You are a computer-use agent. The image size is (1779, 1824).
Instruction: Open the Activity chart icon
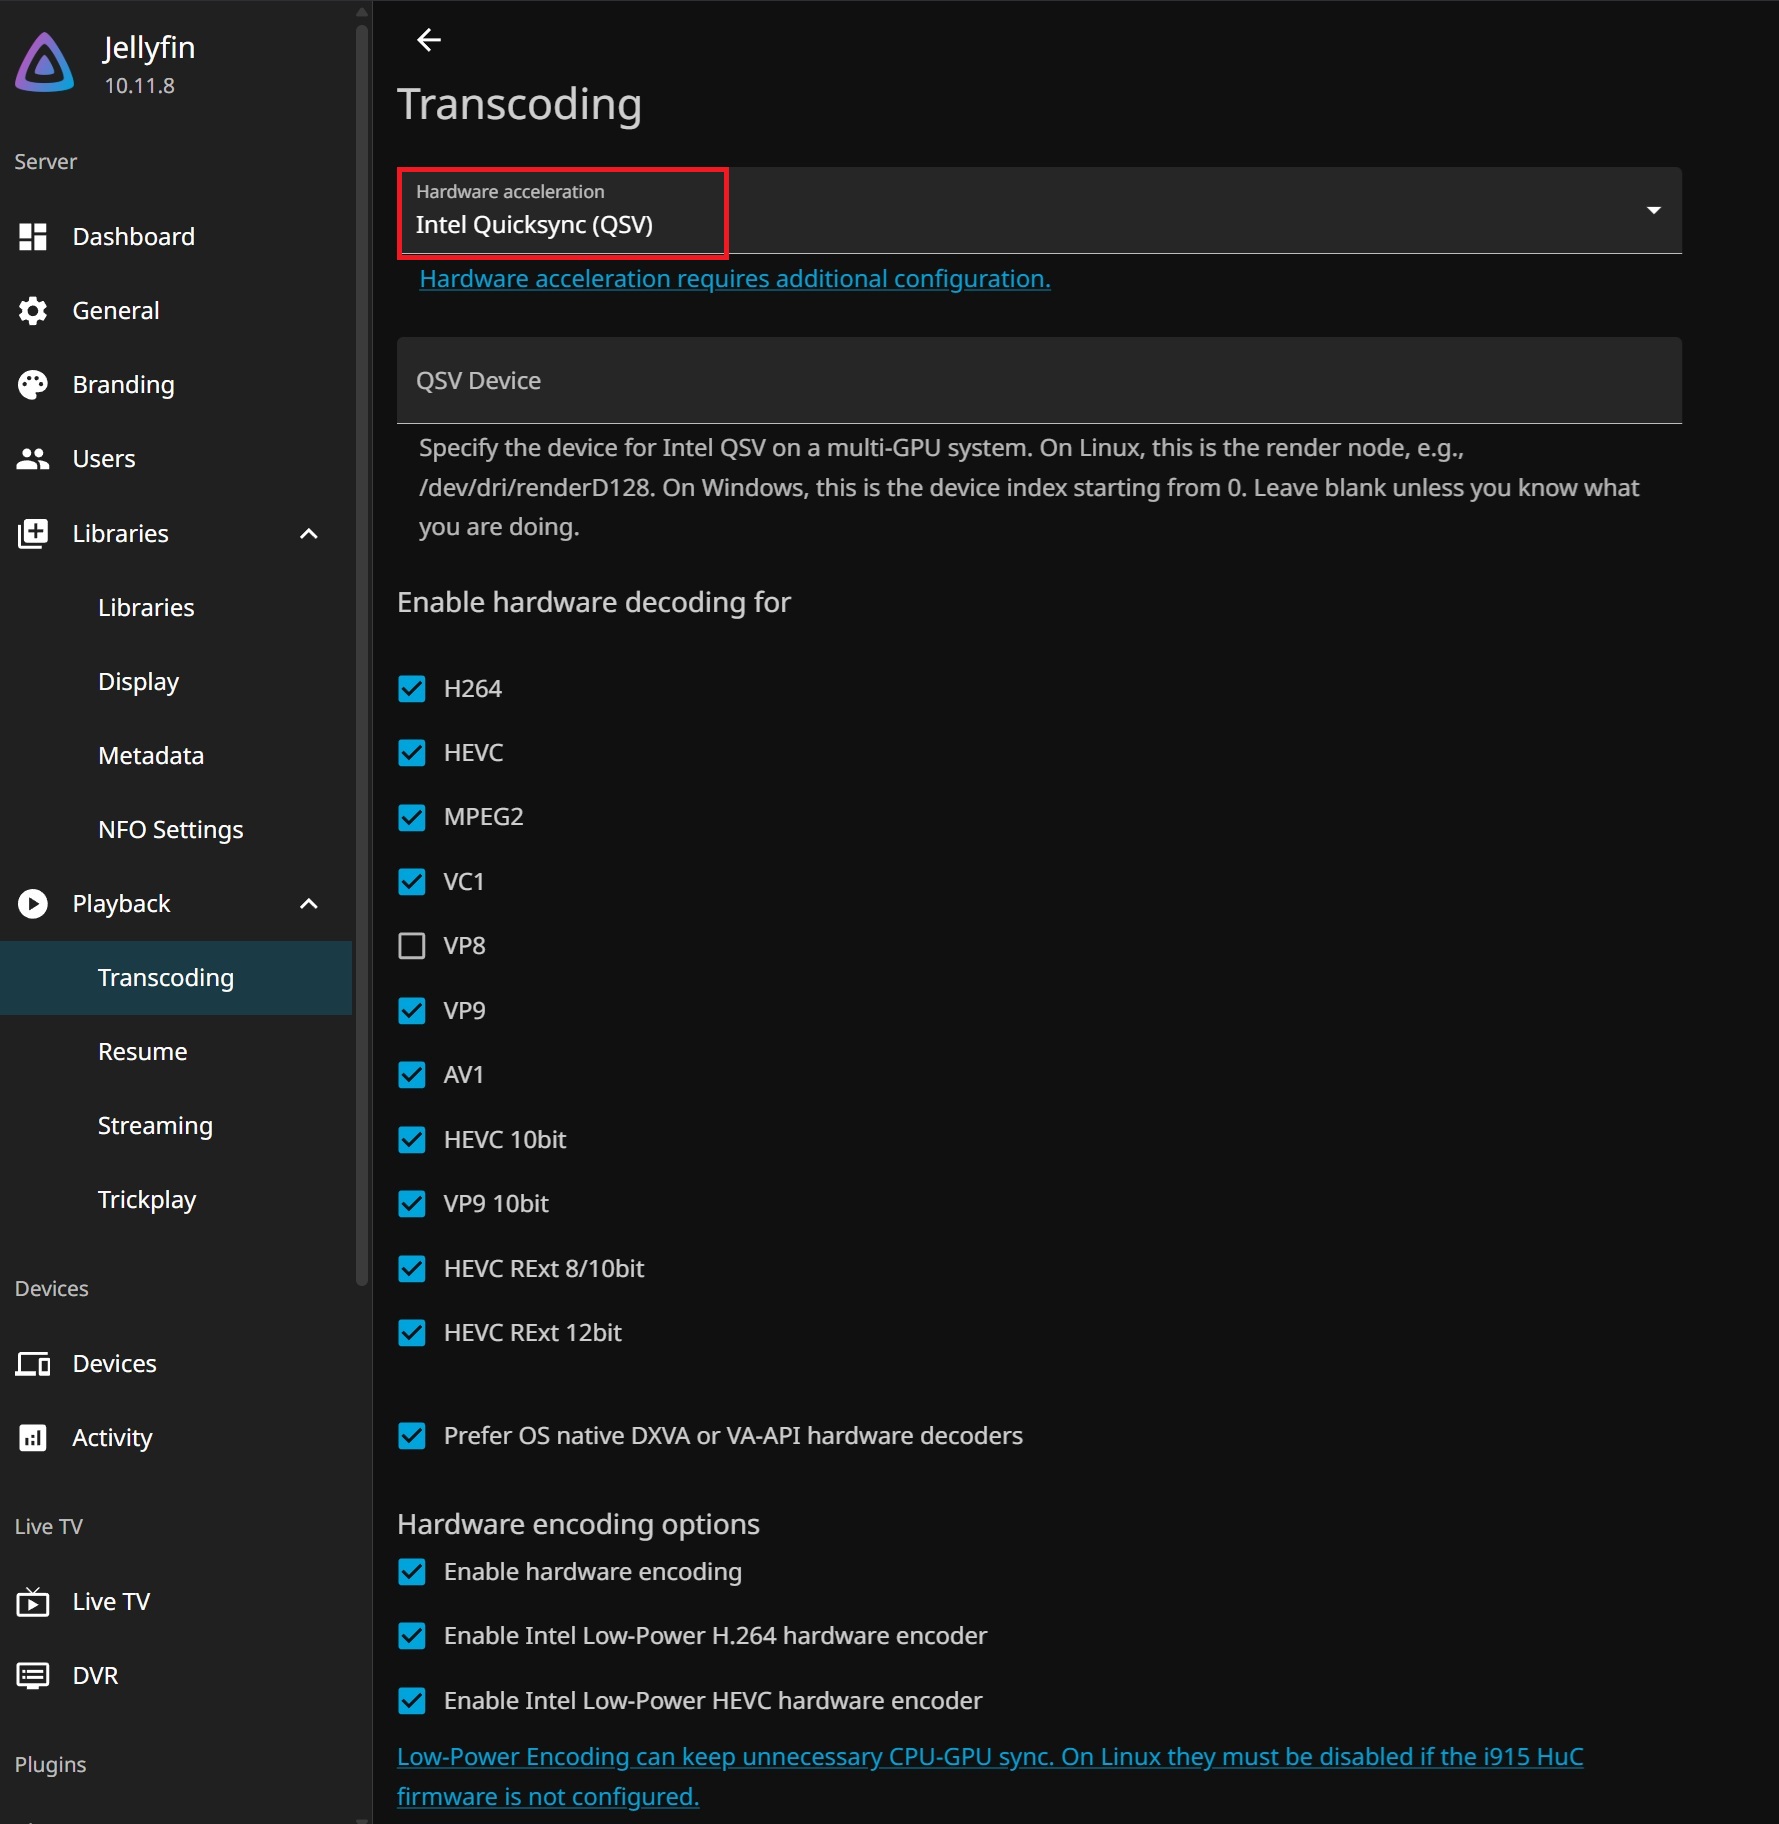click(x=33, y=1438)
